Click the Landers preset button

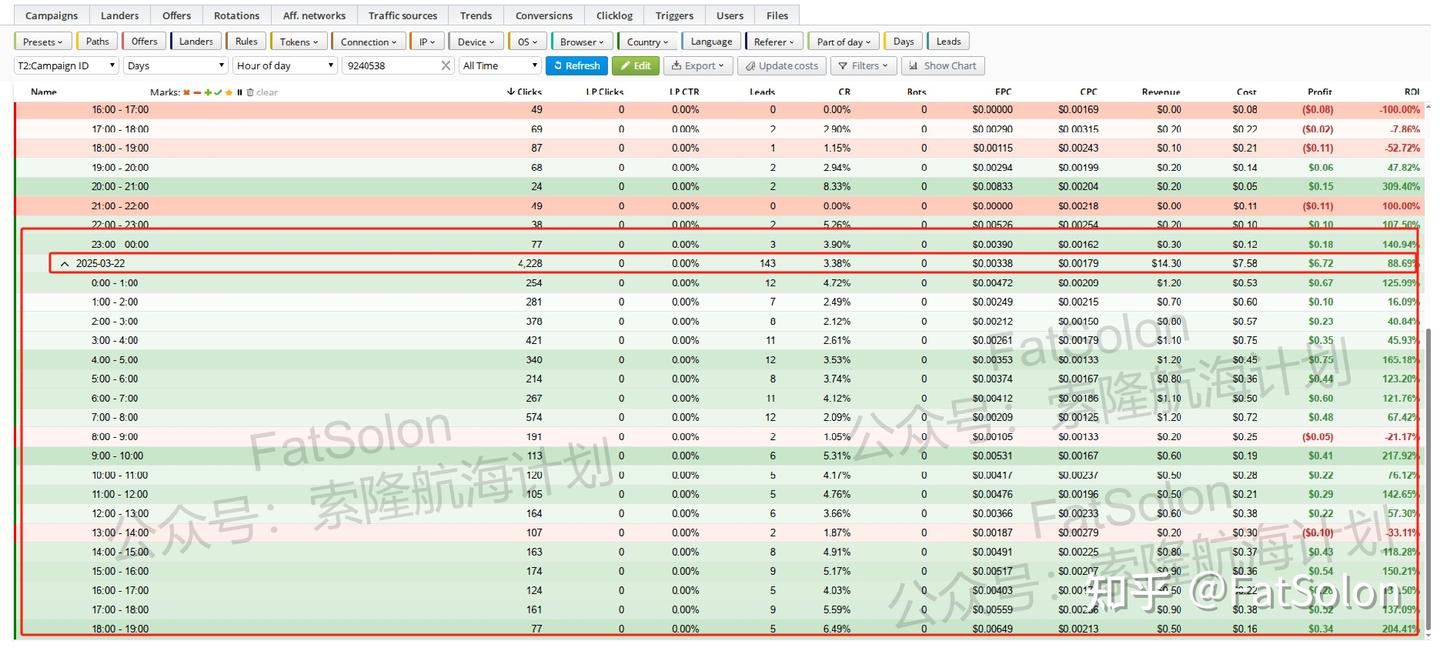[195, 41]
